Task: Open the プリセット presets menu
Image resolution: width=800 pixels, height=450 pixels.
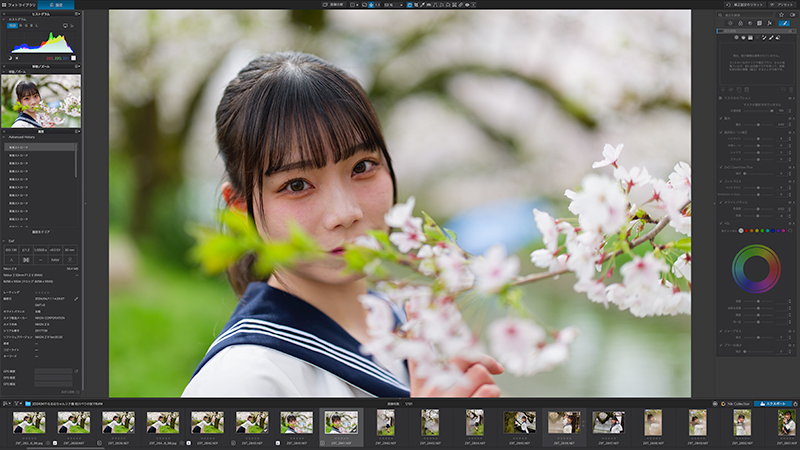Action: [x=782, y=5]
